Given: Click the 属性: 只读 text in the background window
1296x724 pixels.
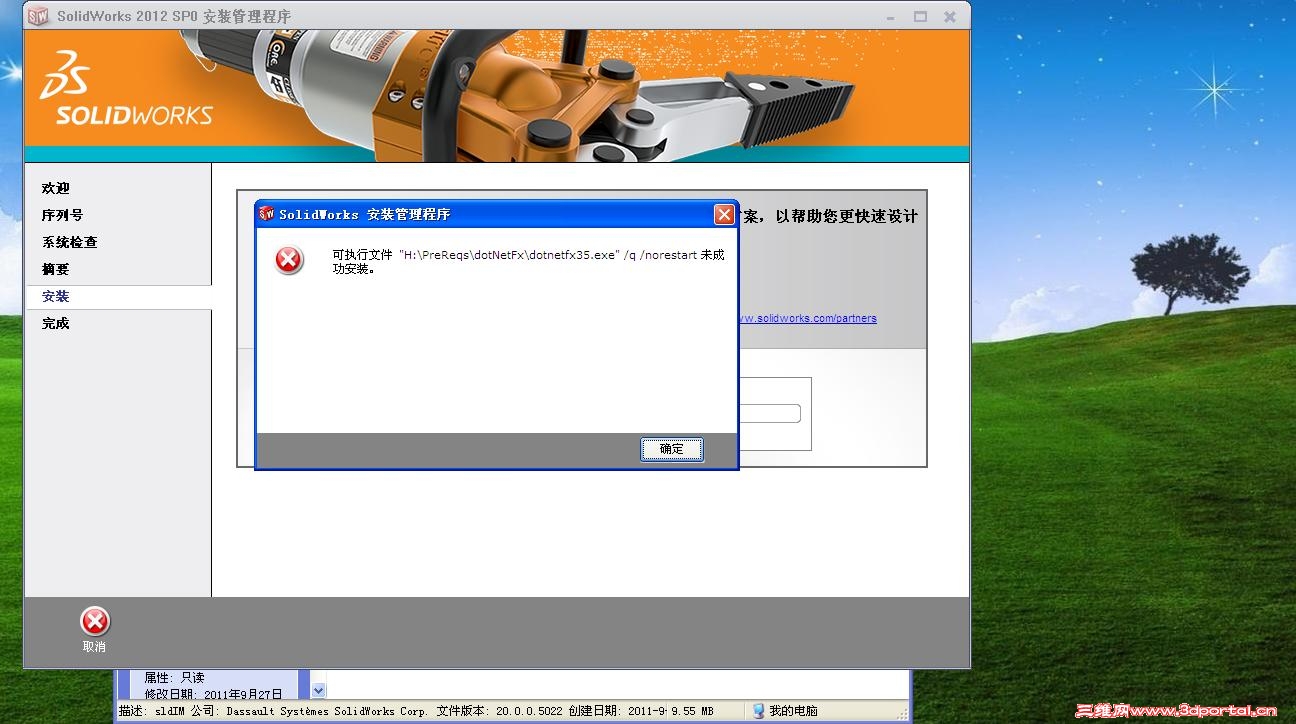Looking at the screenshot, I should pyautogui.click(x=174, y=678).
